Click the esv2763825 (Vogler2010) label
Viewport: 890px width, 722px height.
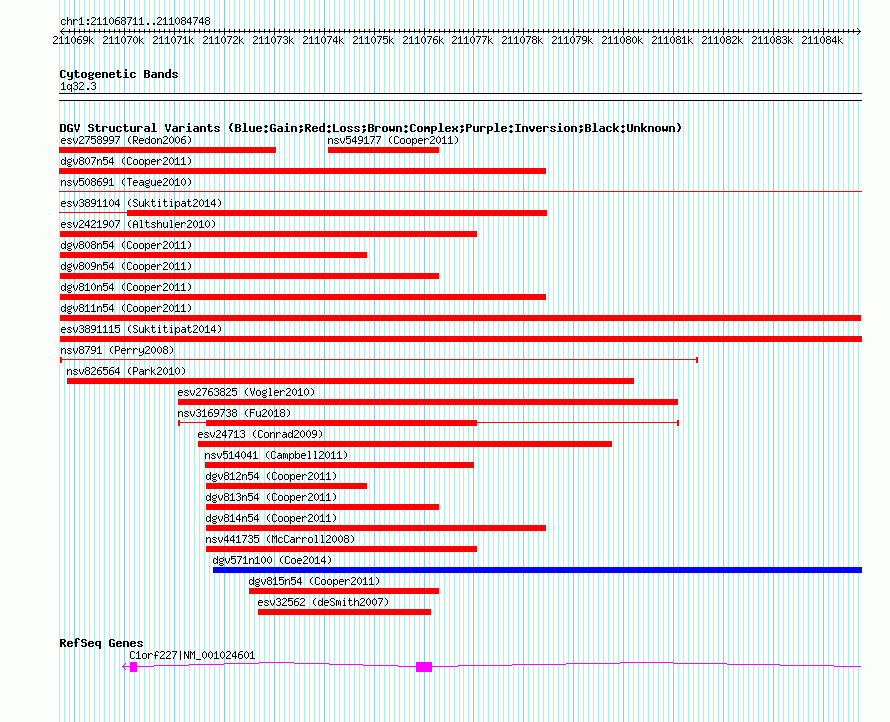coord(246,392)
